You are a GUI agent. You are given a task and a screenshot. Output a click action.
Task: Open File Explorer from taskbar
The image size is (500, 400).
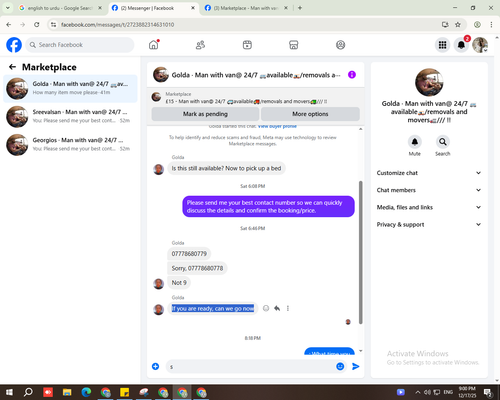coord(67,392)
